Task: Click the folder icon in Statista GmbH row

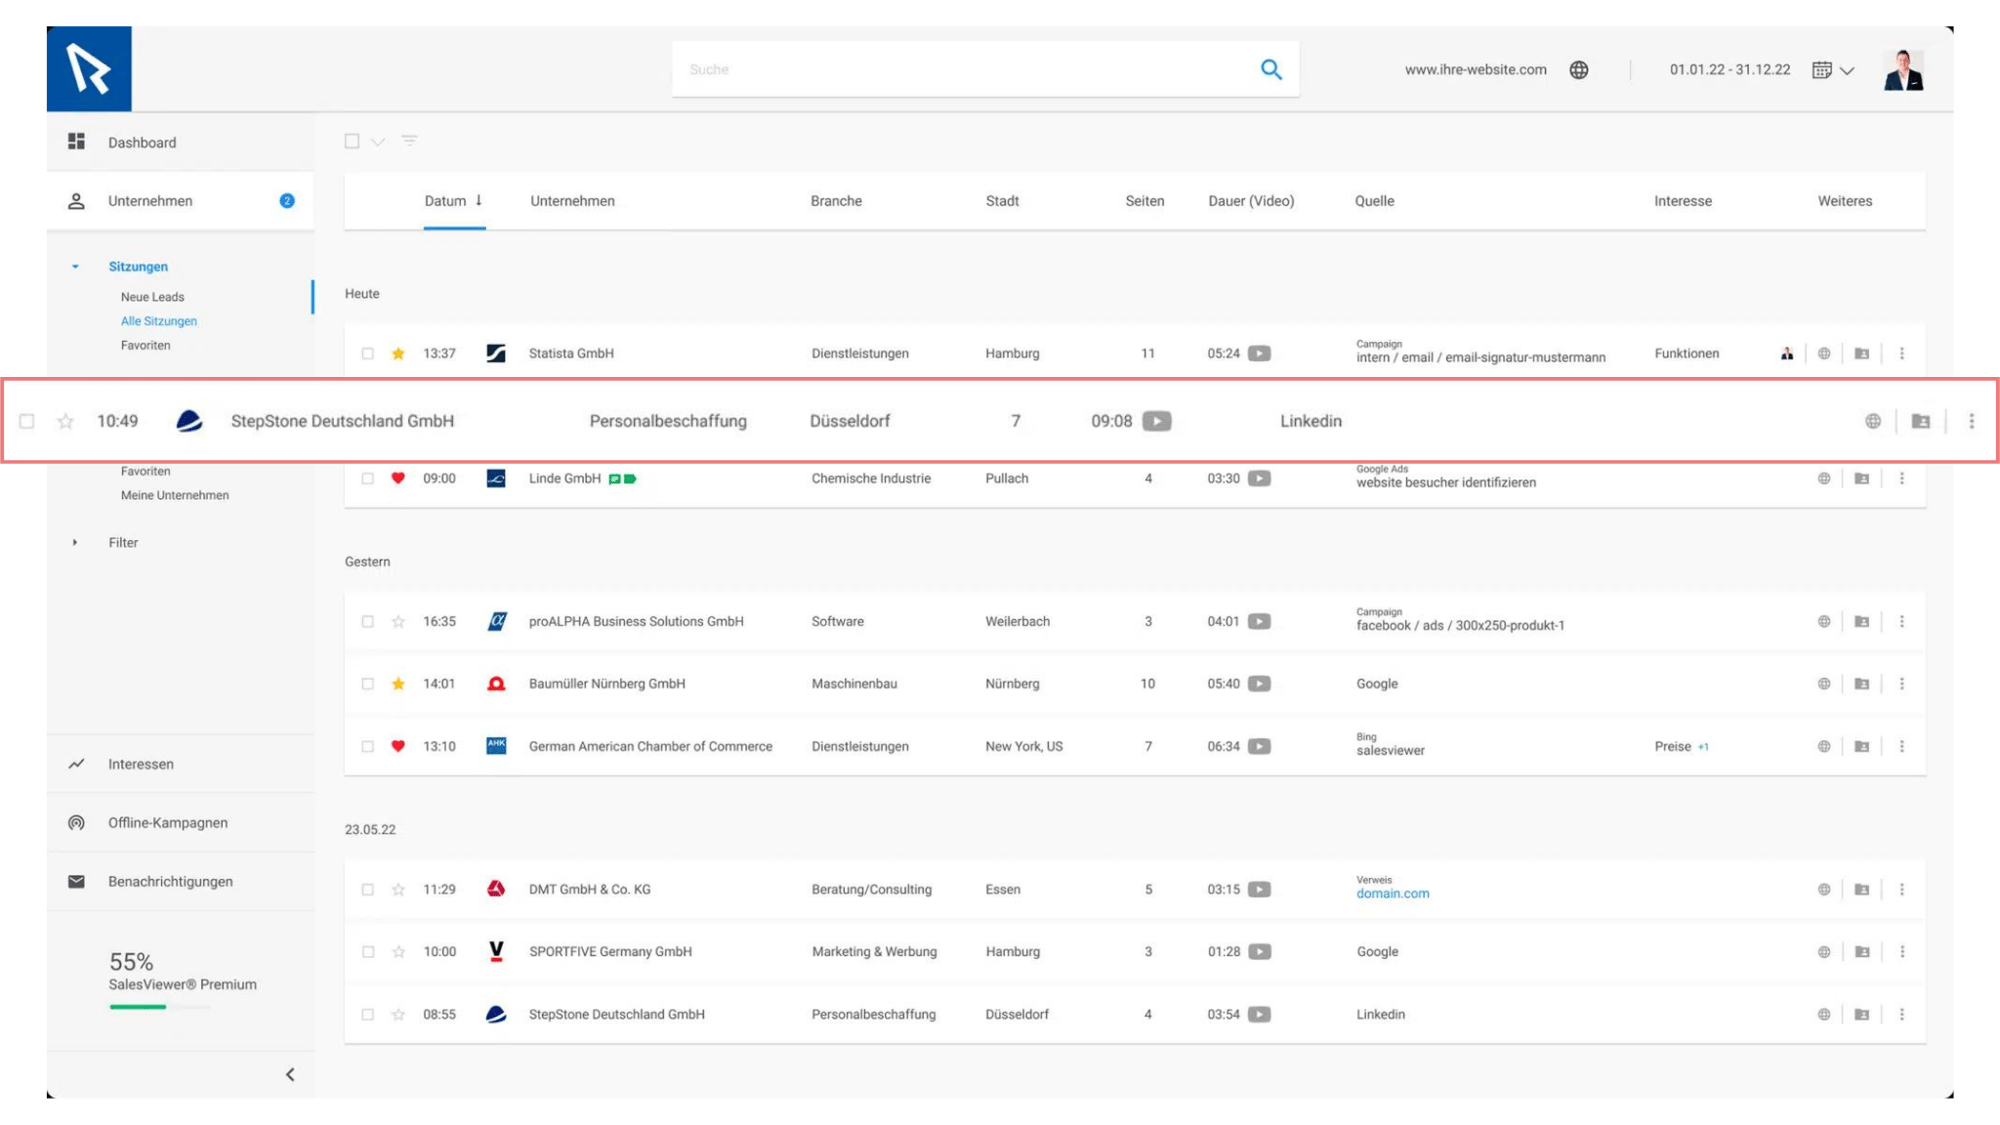Action: (x=1862, y=353)
